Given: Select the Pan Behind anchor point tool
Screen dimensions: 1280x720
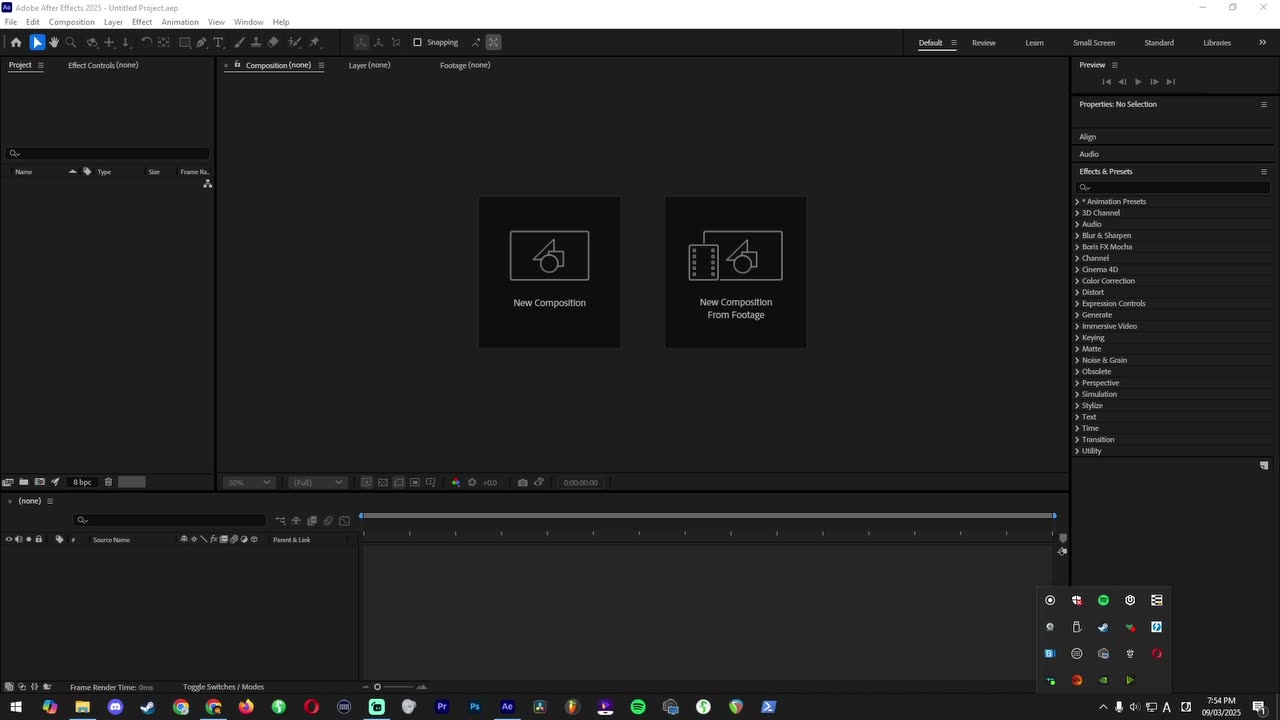Looking at the screenshot, I should point(164,42).
